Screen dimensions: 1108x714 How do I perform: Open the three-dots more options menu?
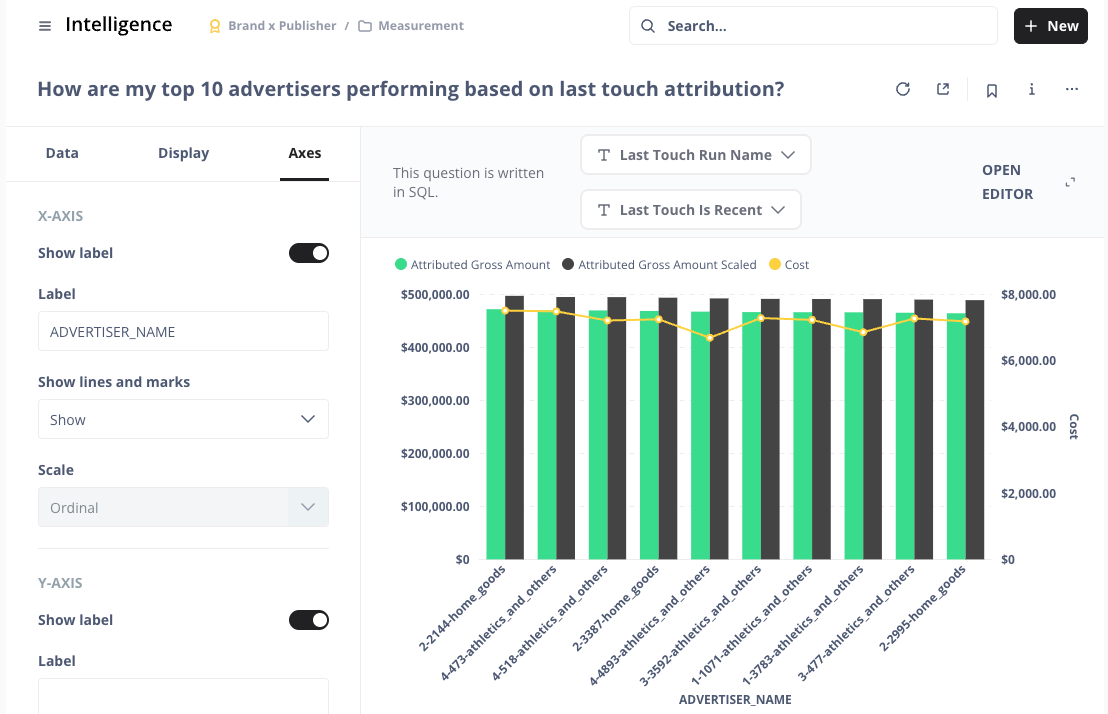point(1072,90)
